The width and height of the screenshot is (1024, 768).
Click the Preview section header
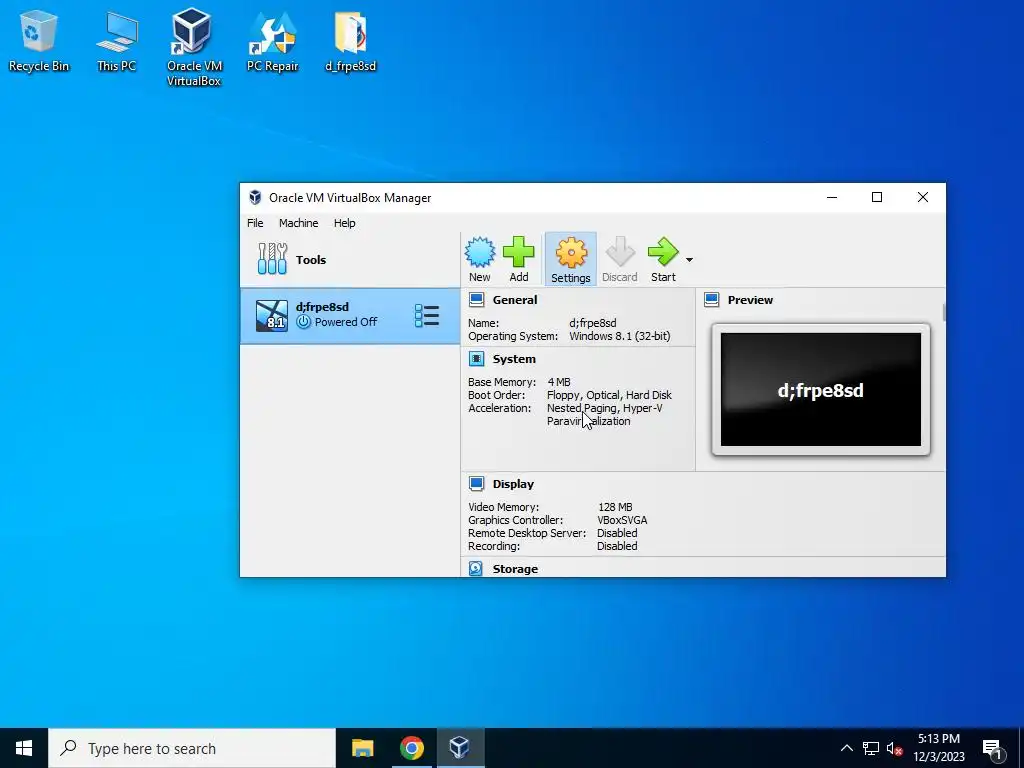pos(750,300)
